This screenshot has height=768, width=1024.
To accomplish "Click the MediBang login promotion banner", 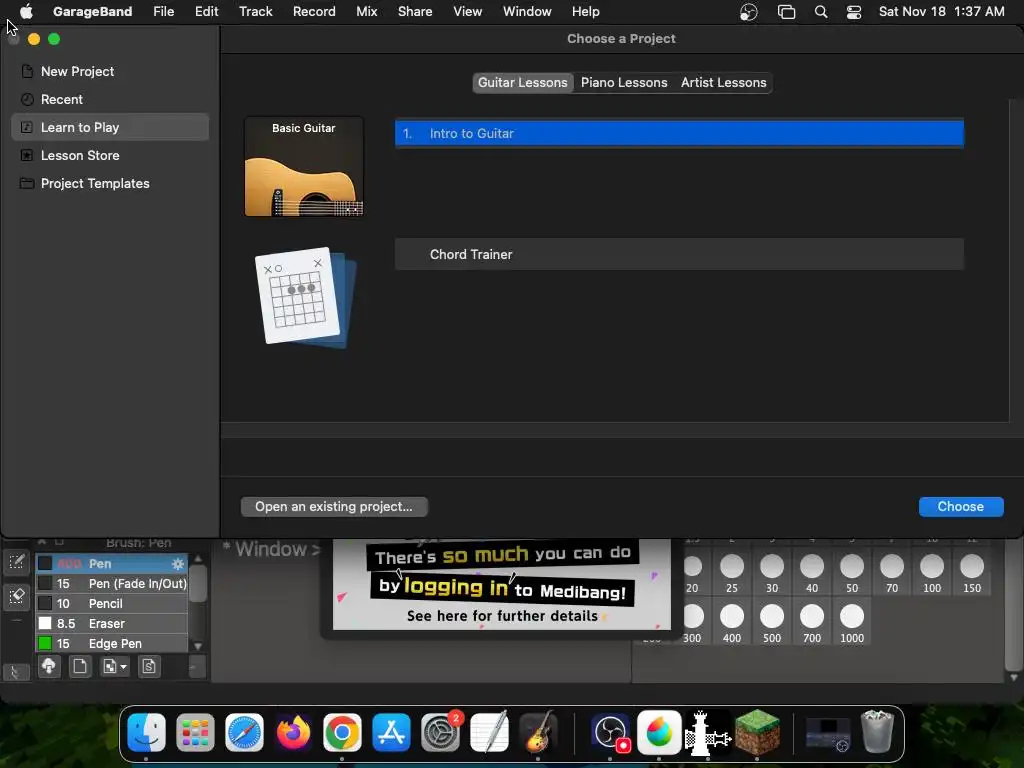I will click(502, 584).
